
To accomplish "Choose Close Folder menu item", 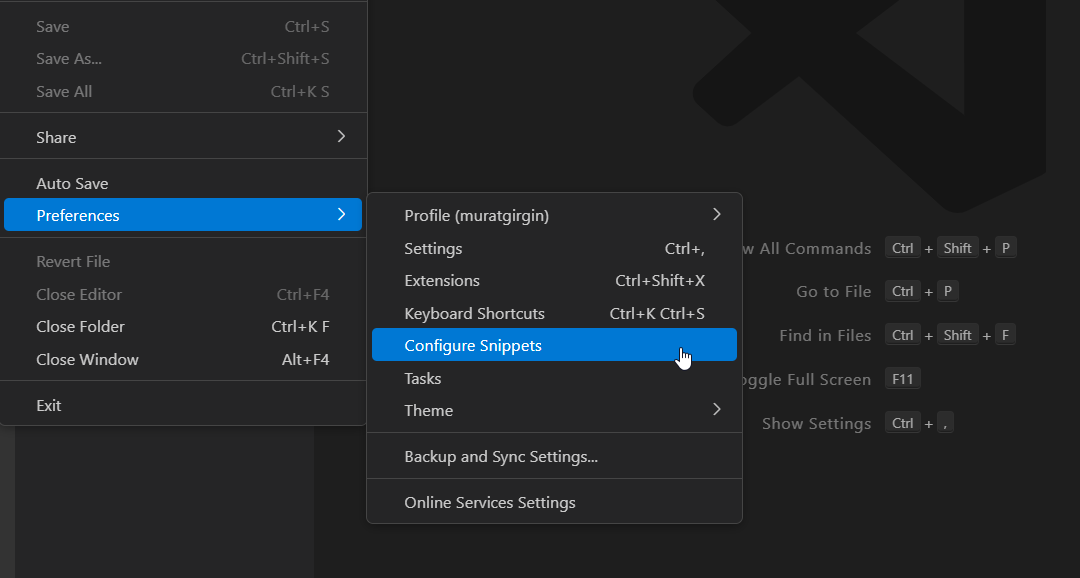I will (x=183, y=327).
